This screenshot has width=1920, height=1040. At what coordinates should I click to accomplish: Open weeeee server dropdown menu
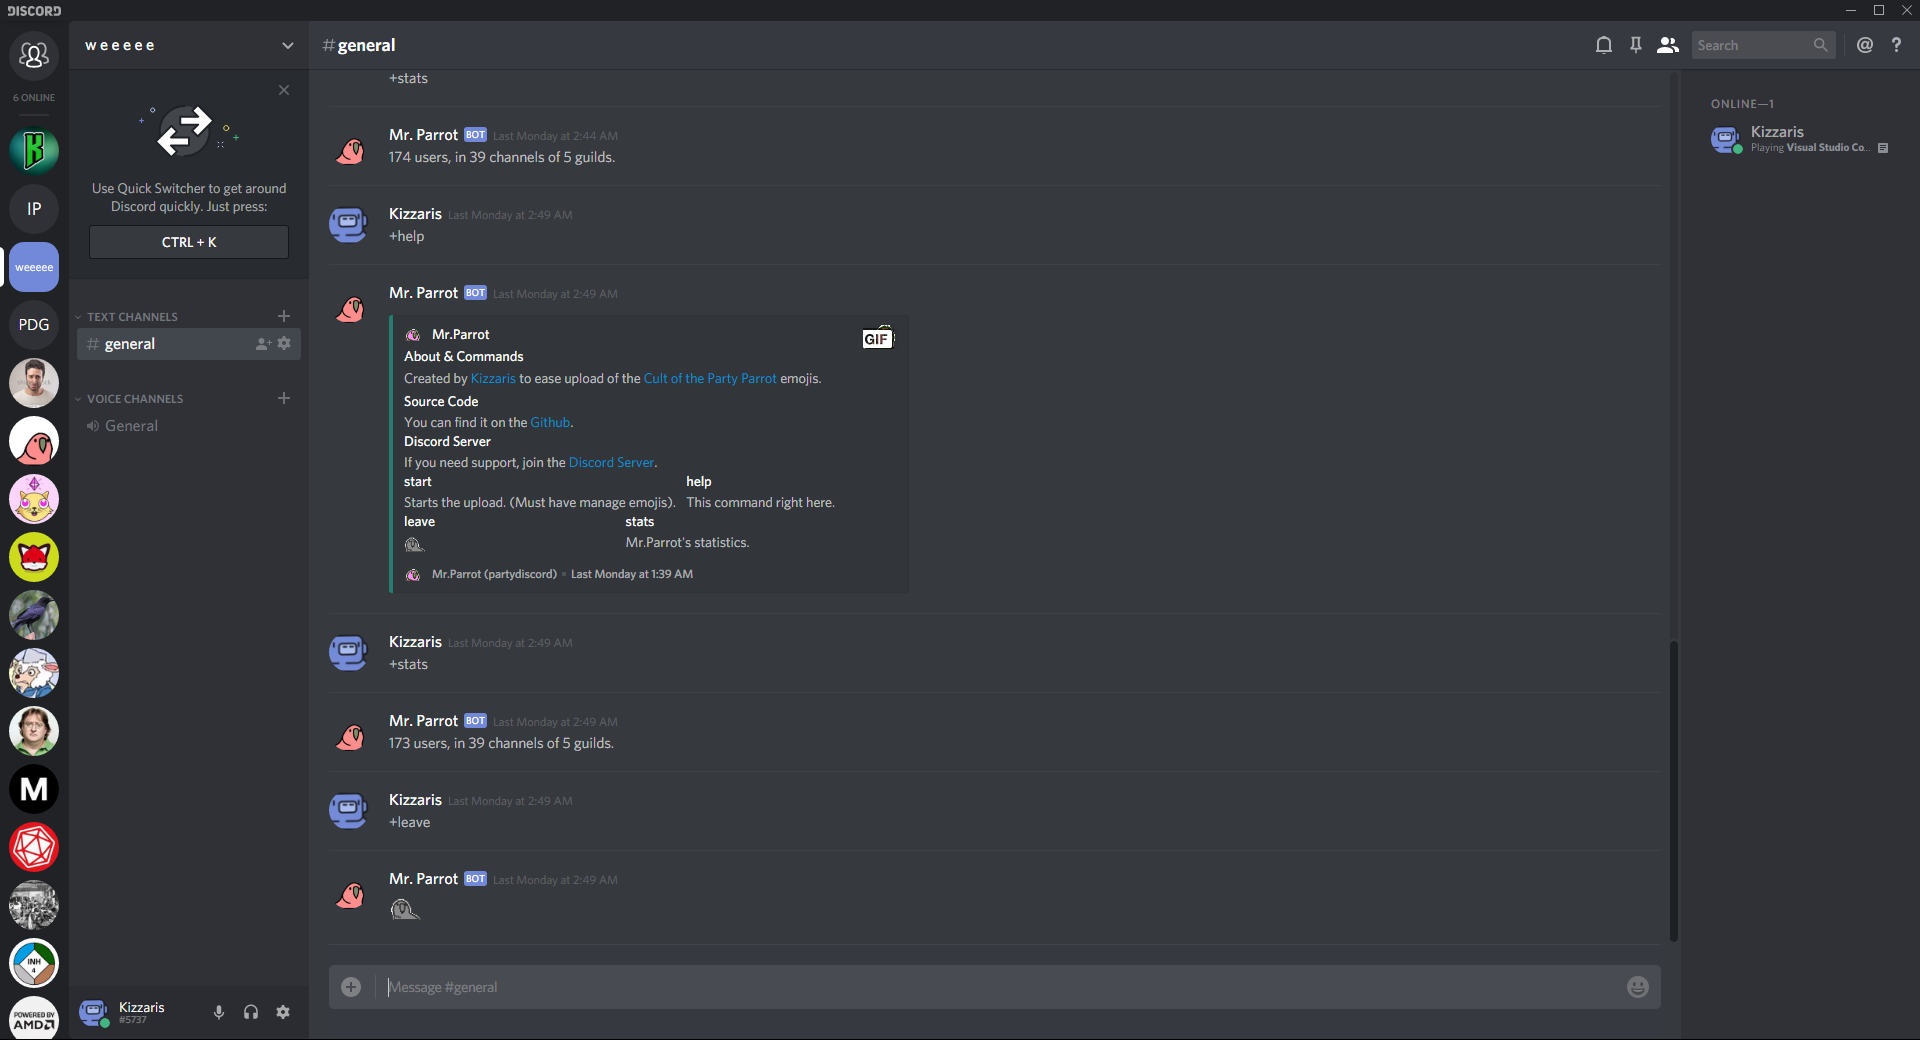(288, 45)
